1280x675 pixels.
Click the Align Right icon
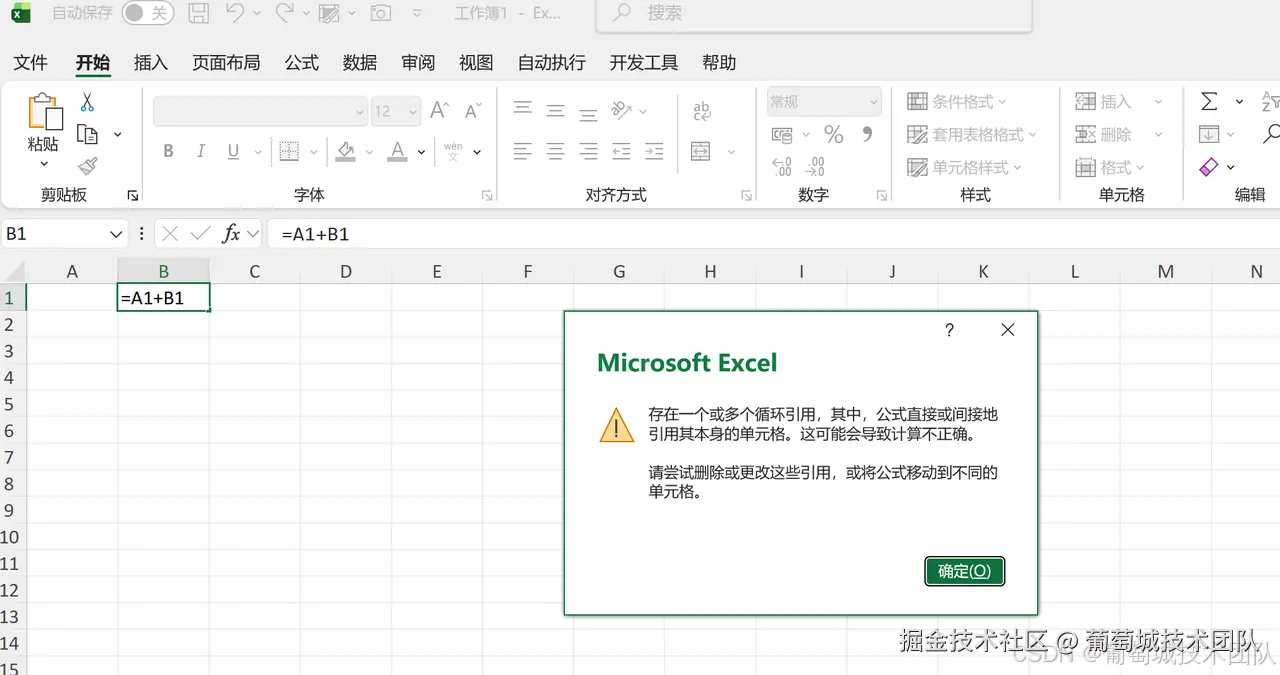tap(588, 152)
